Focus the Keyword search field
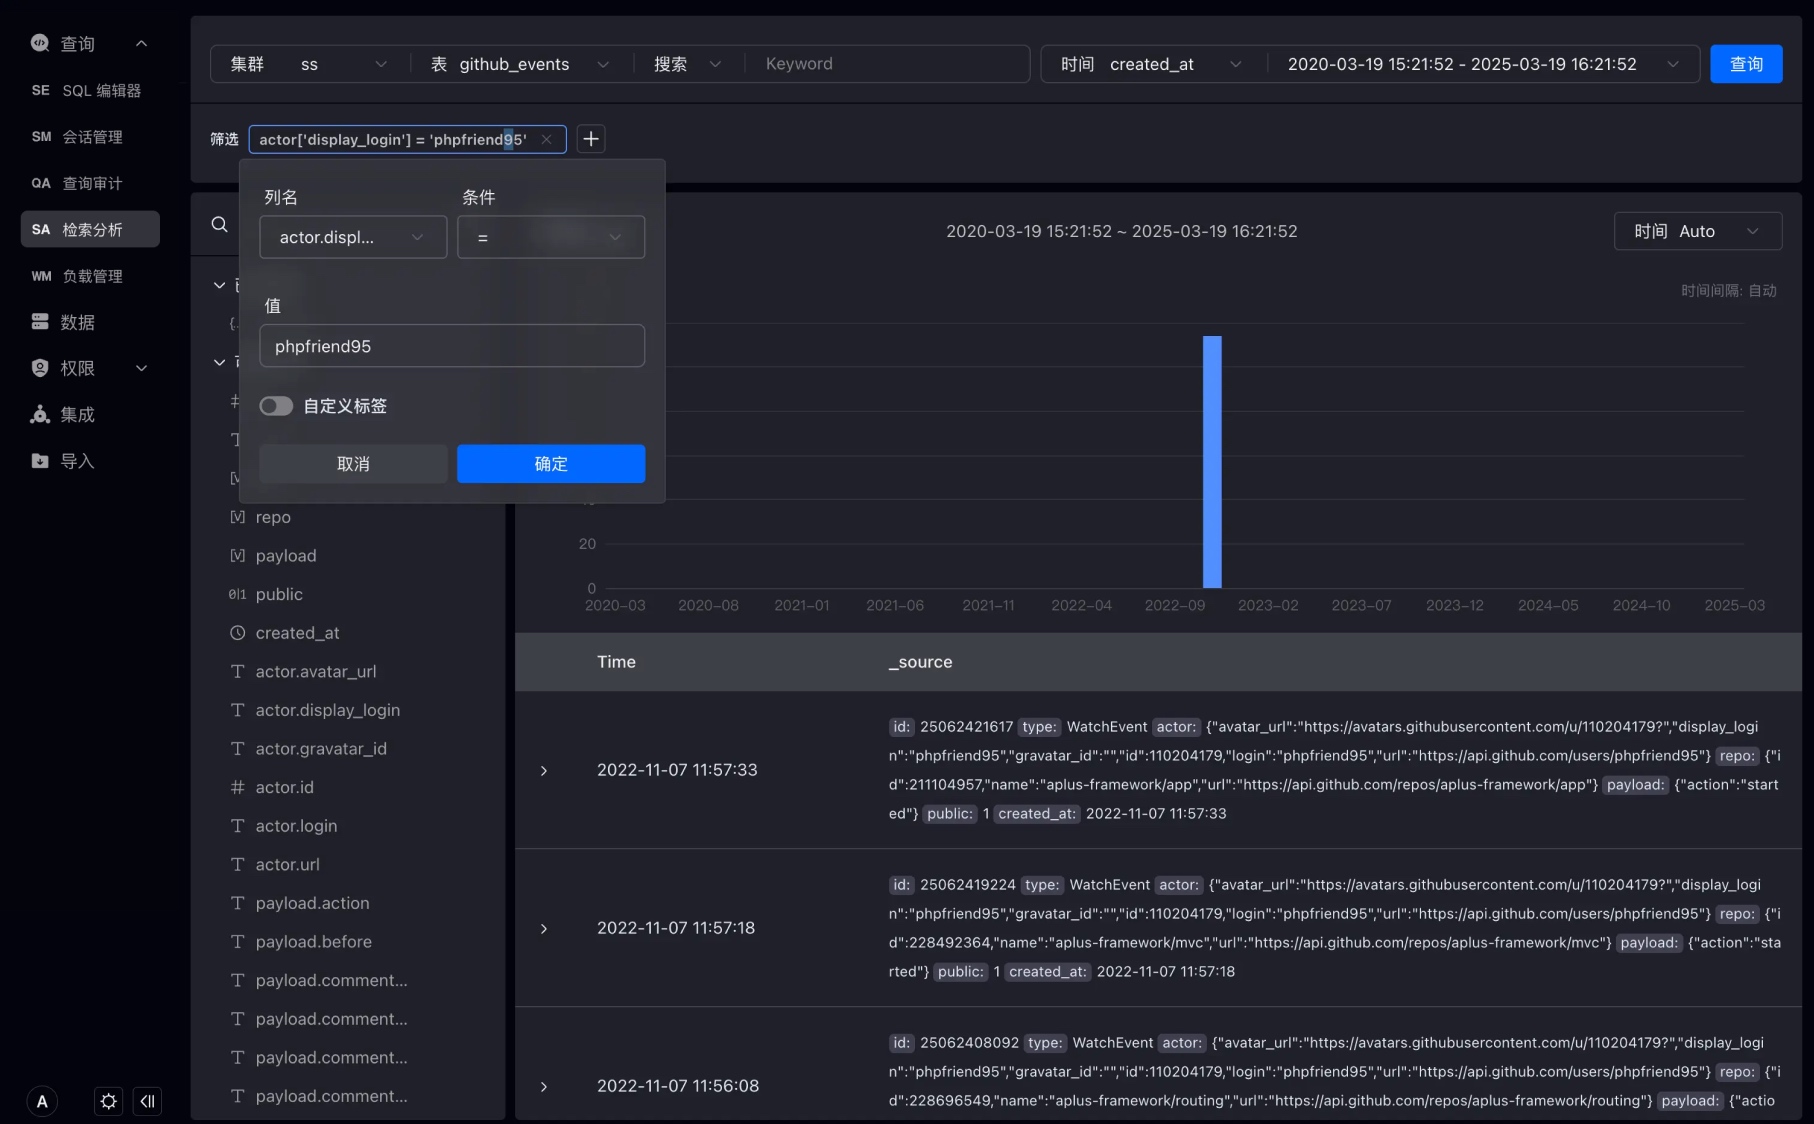The image size is (1814, 1124). point(888,64)
